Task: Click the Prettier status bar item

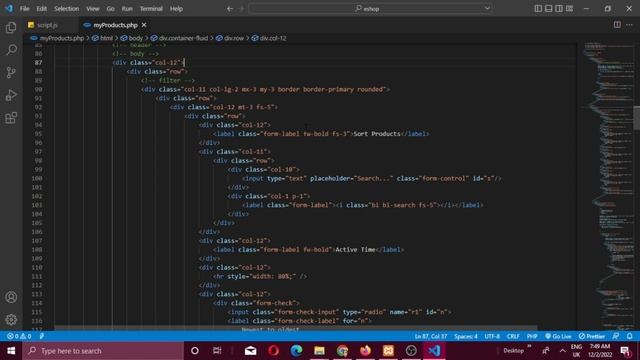Action: (591, 336)
